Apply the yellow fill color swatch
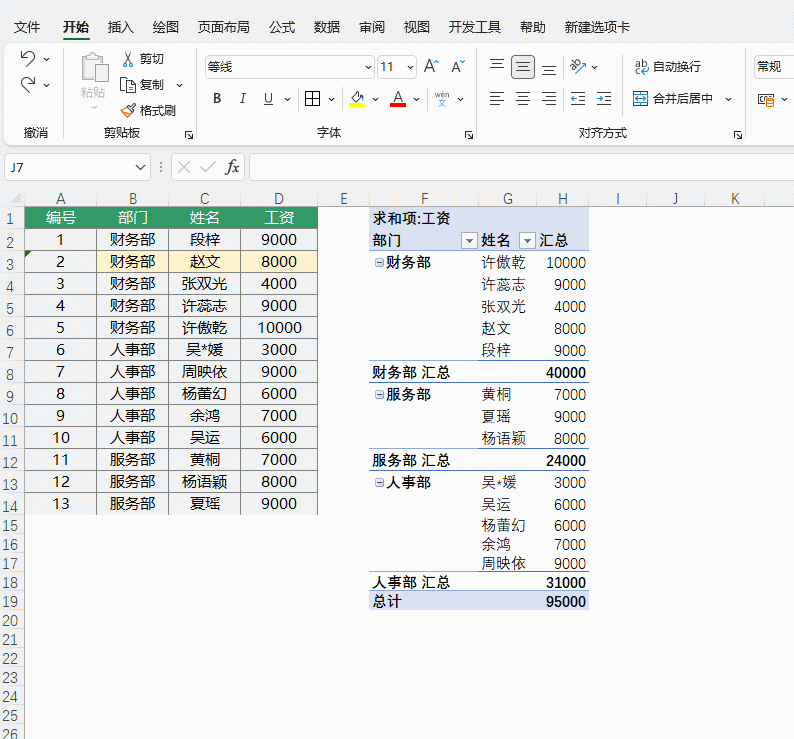 click(x=357, y=99)
